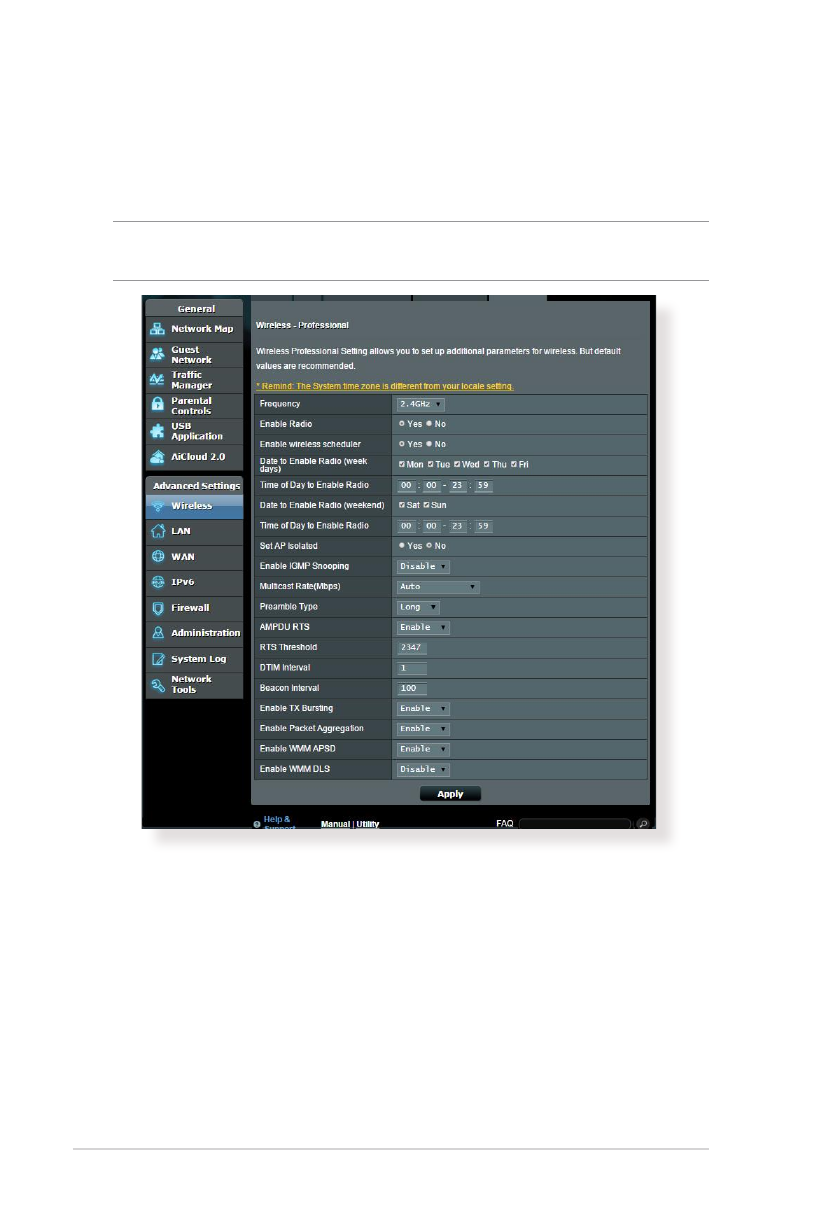This screenshot has height=1230, width=828.
Task: Open the Manual link in footer
Action: tap(335, 824)
